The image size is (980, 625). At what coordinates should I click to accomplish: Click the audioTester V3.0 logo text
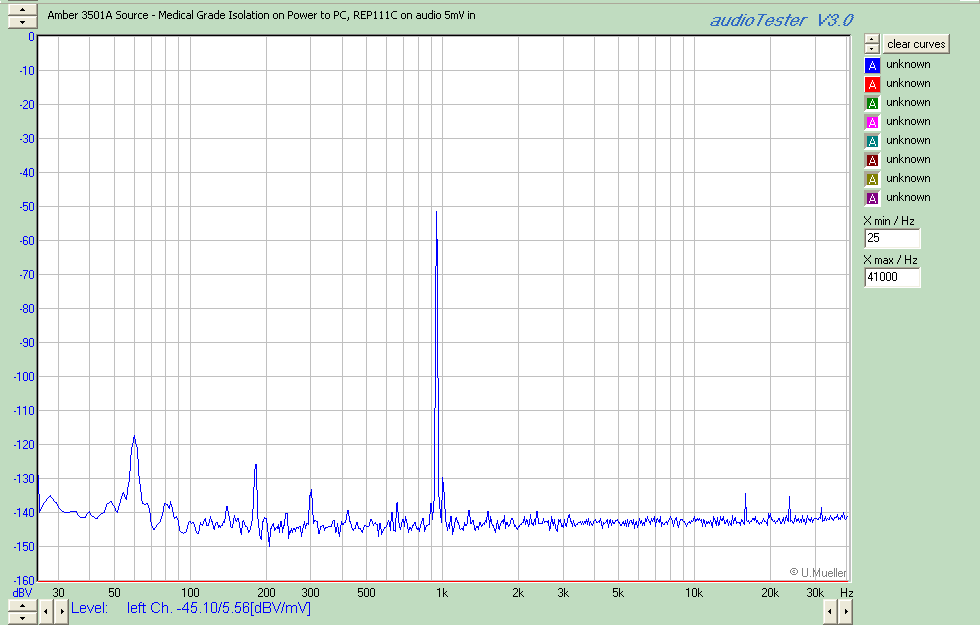(781, 20)
